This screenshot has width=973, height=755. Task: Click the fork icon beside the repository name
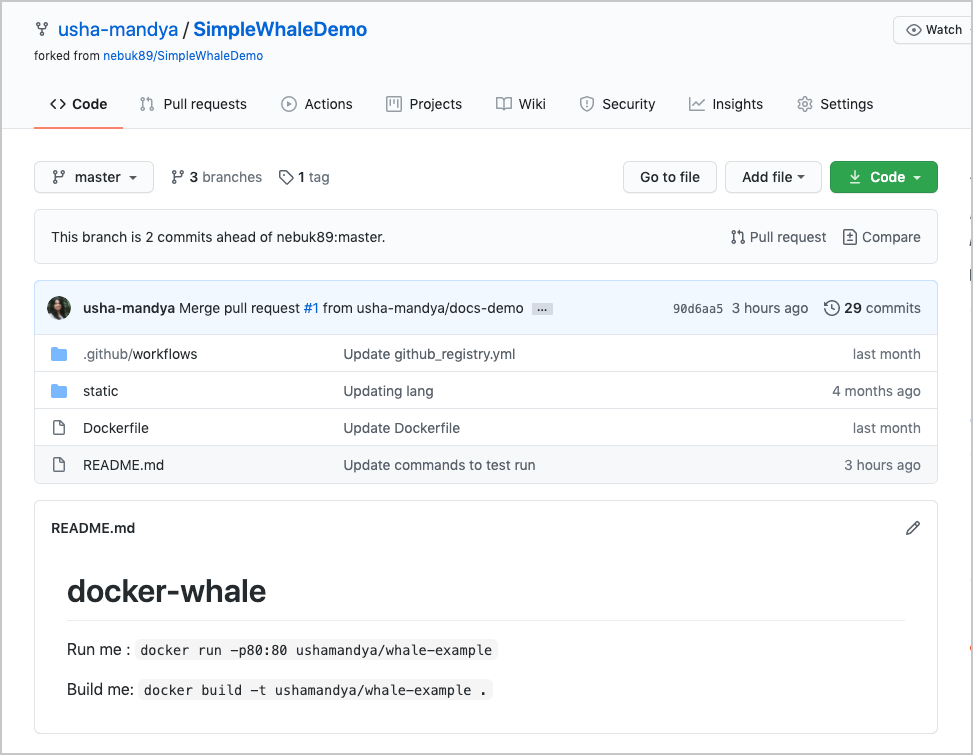(x=41, y=29)
